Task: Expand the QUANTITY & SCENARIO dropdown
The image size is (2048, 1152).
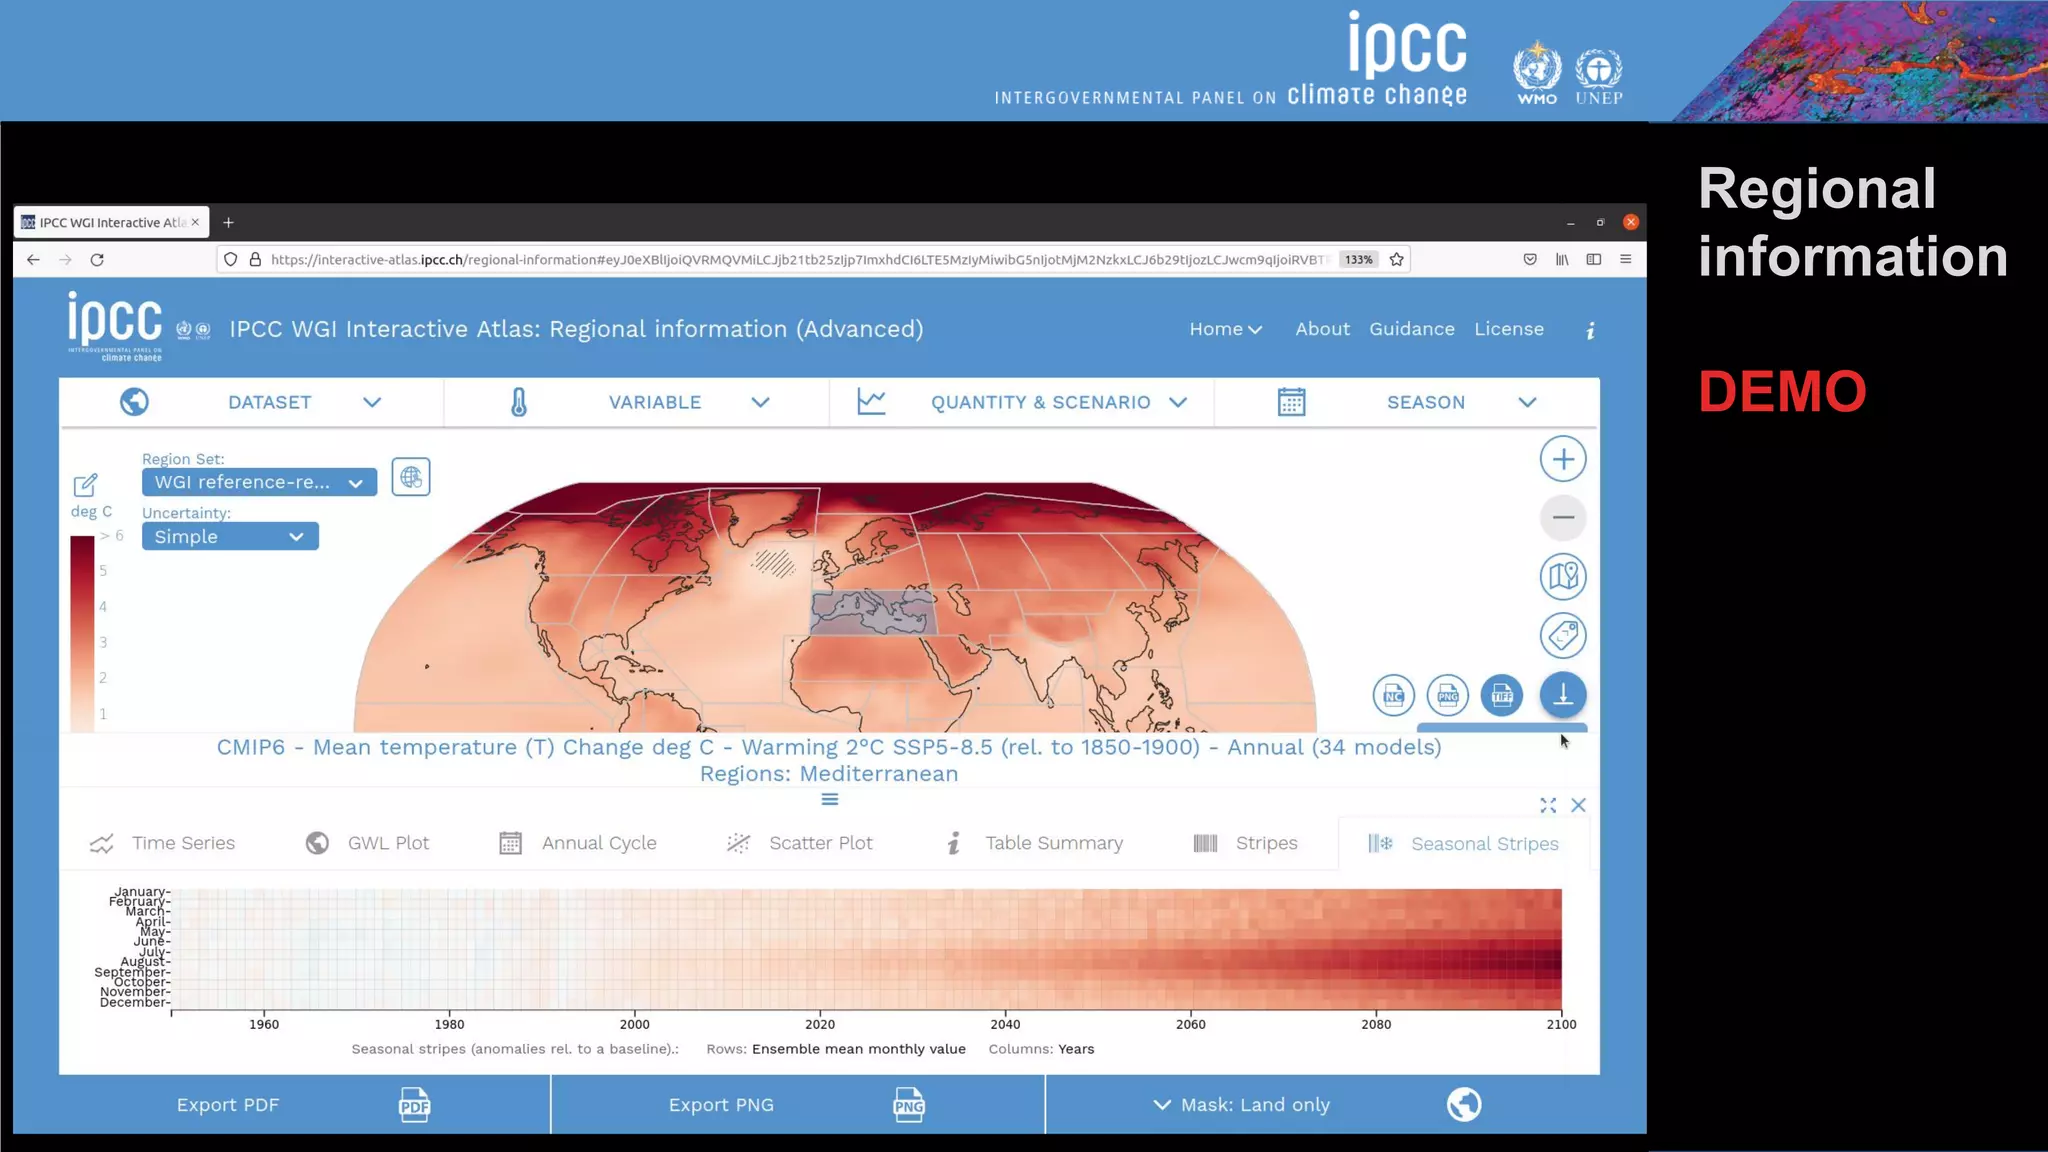Action: pyautogui.click(x=1178, y=402)
